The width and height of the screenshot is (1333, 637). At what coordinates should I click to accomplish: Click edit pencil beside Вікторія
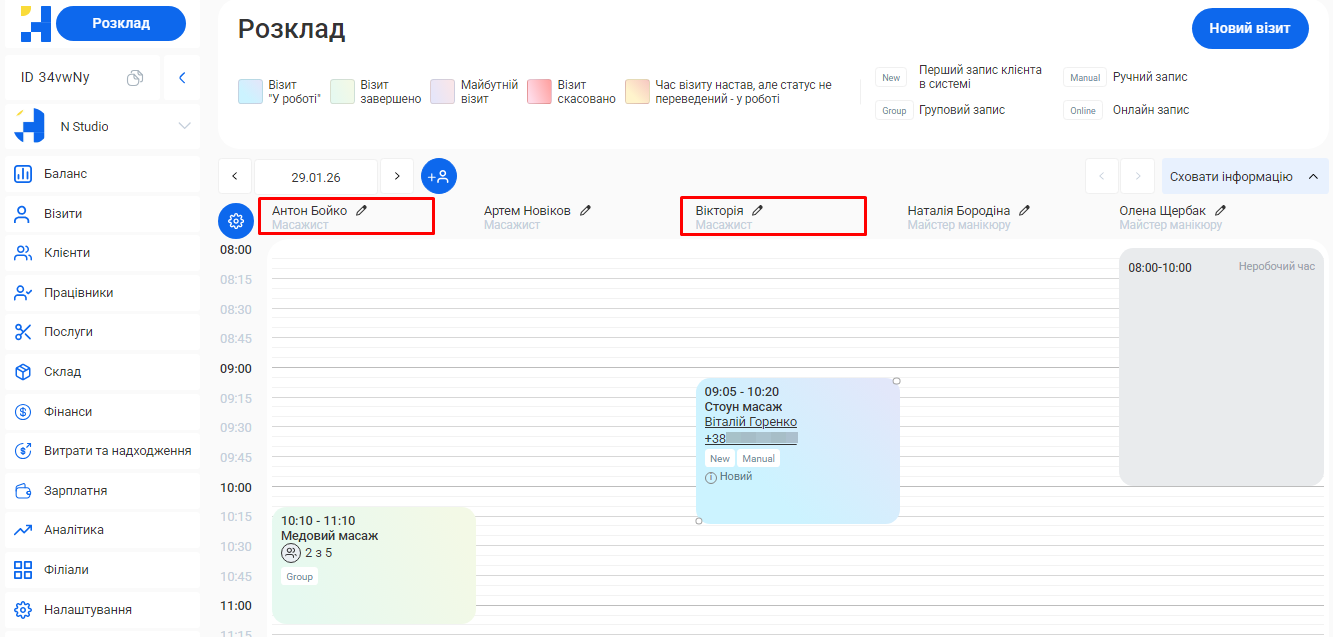(x=758, y=211)
